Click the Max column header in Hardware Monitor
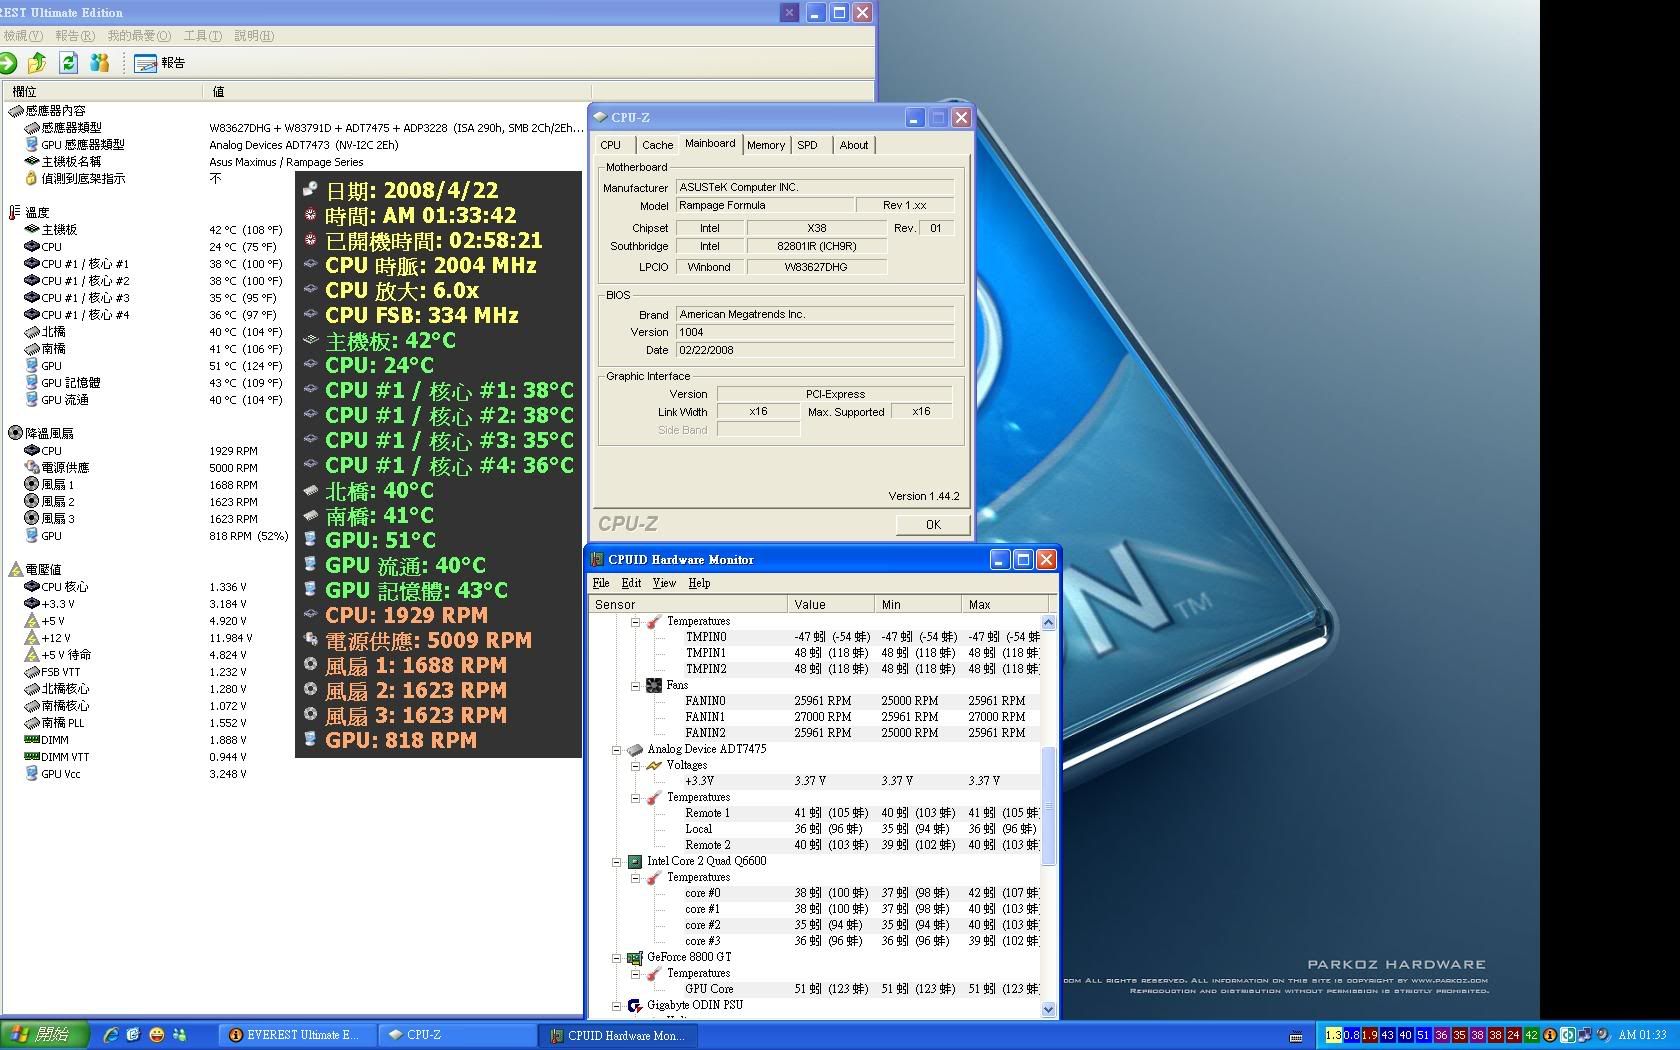The image size is (1680, 1050). 1003,604
